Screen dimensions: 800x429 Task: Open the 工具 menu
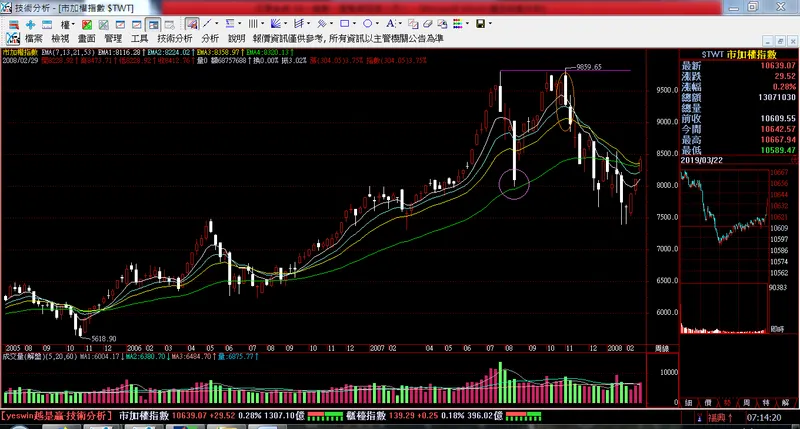pos(139,38)
